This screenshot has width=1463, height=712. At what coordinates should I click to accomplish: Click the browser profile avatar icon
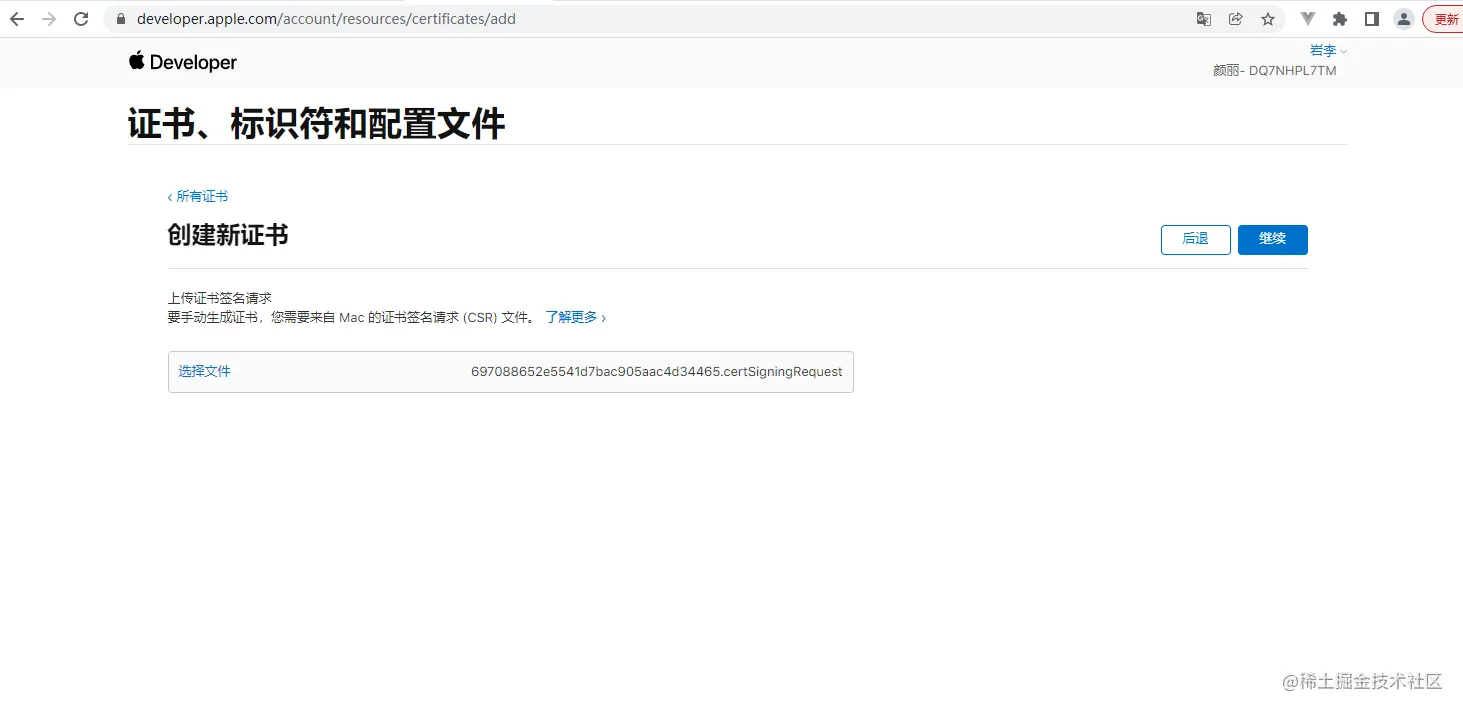click(1403, 18)
